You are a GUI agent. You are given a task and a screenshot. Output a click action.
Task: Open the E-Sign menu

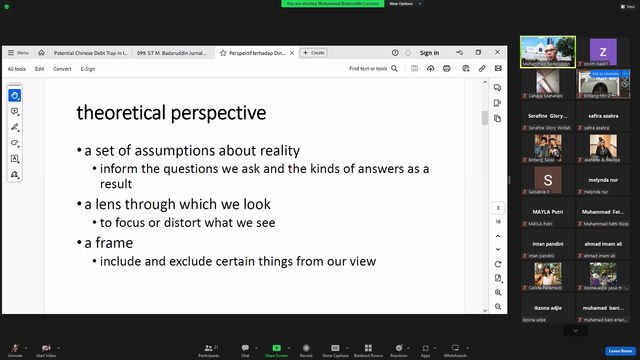(88, 69)
